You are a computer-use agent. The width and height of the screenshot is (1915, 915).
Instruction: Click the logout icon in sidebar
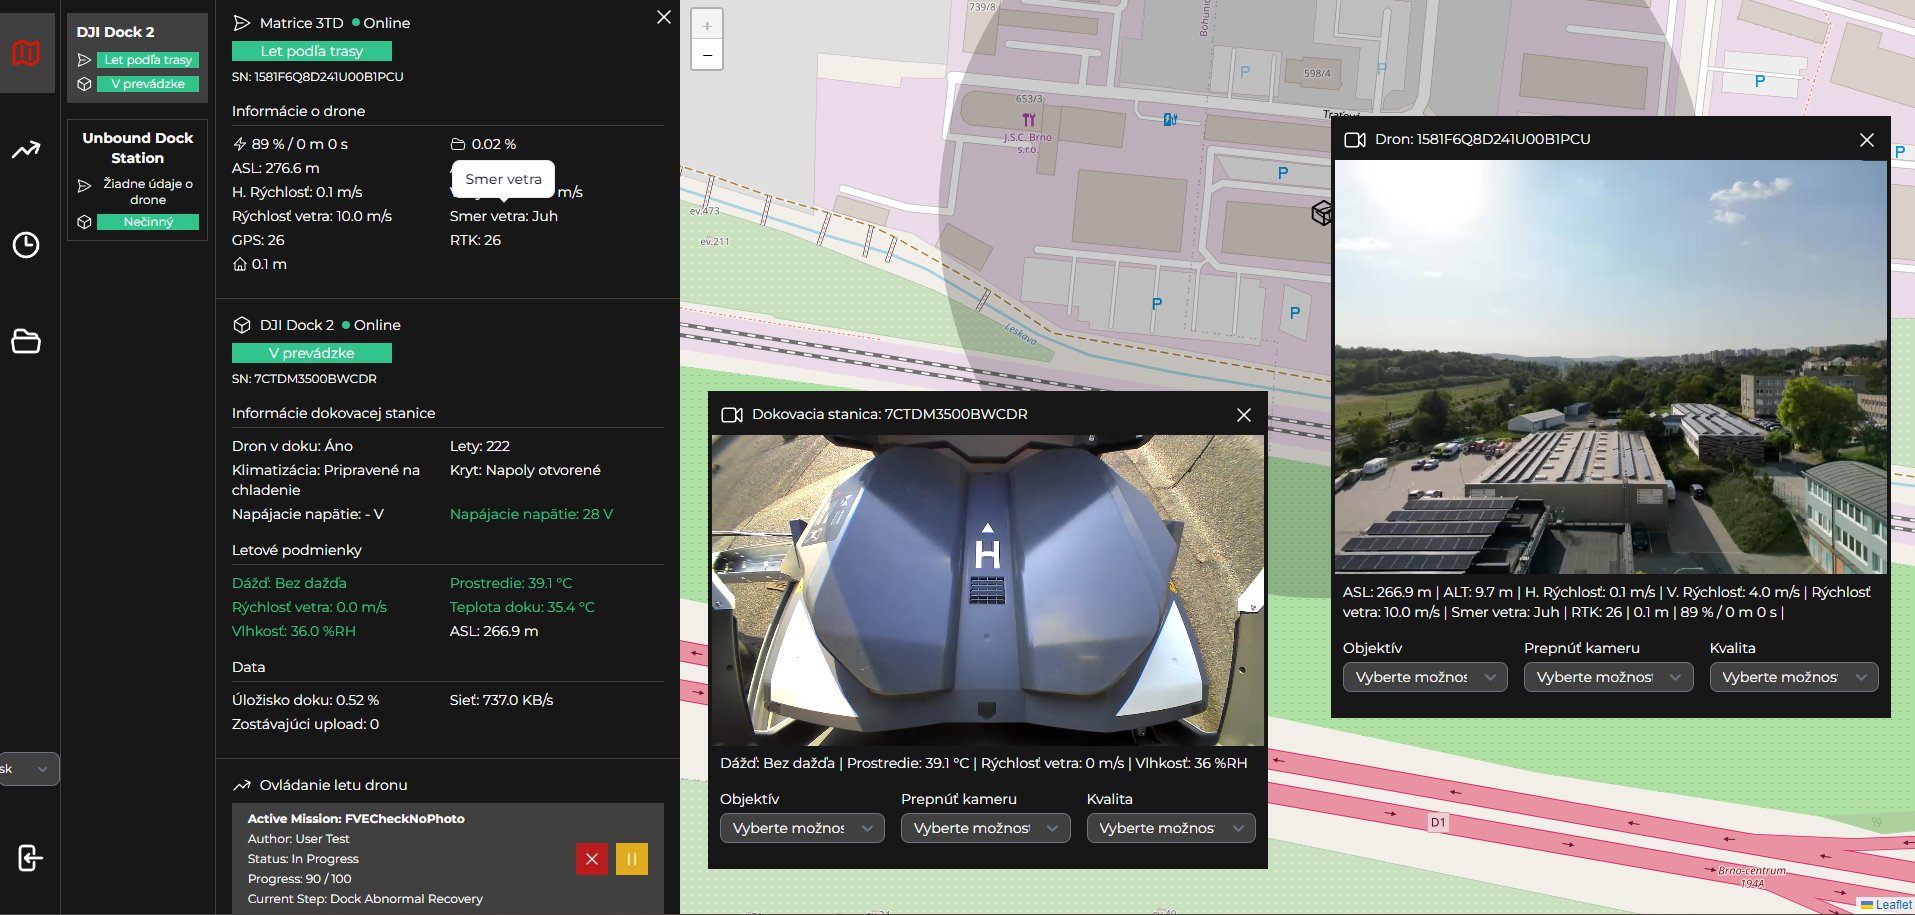coord(30,858)
